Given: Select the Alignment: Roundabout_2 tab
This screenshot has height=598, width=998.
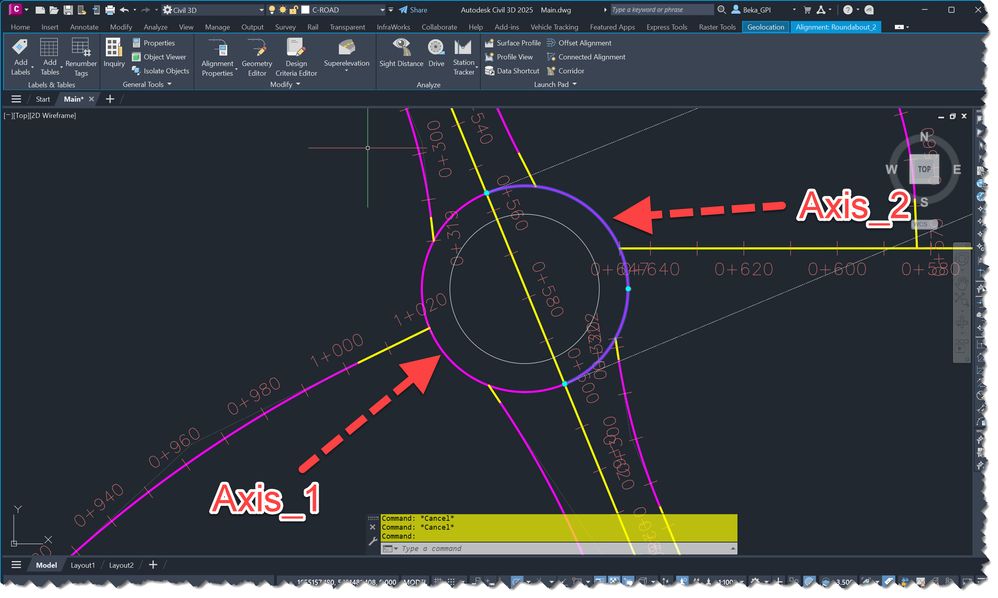Looking at the screenshot, I should point(835,27).
